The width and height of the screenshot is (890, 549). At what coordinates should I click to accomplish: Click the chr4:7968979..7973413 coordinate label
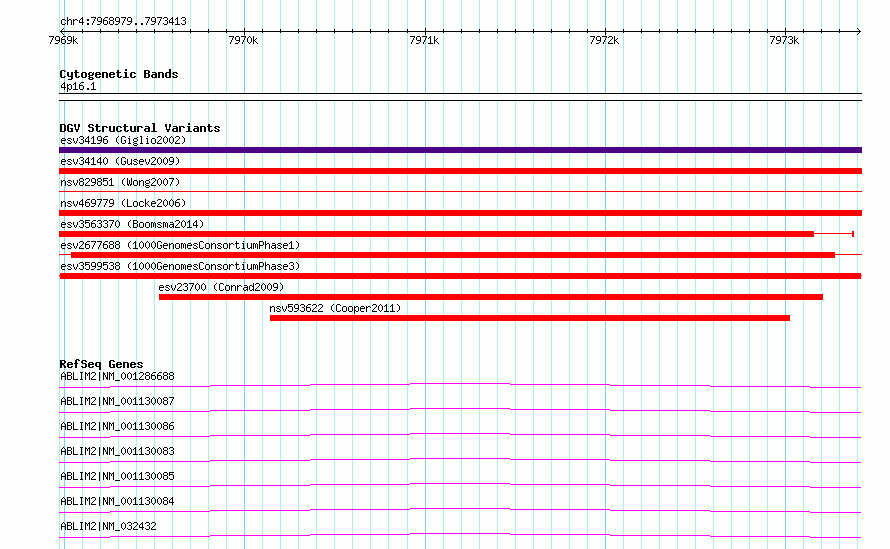(x=123, y=22)
